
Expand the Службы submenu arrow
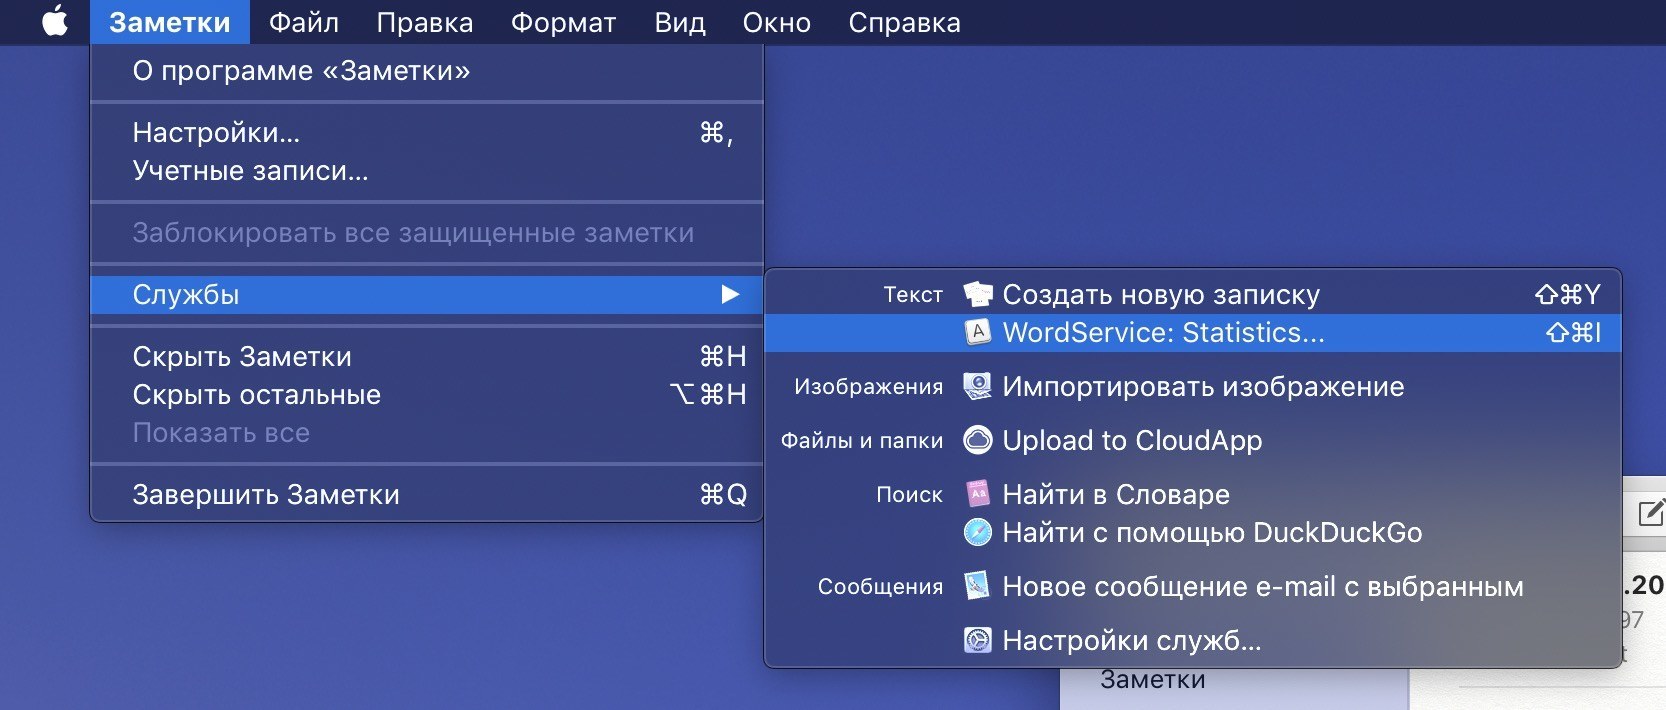coord(730,294)
